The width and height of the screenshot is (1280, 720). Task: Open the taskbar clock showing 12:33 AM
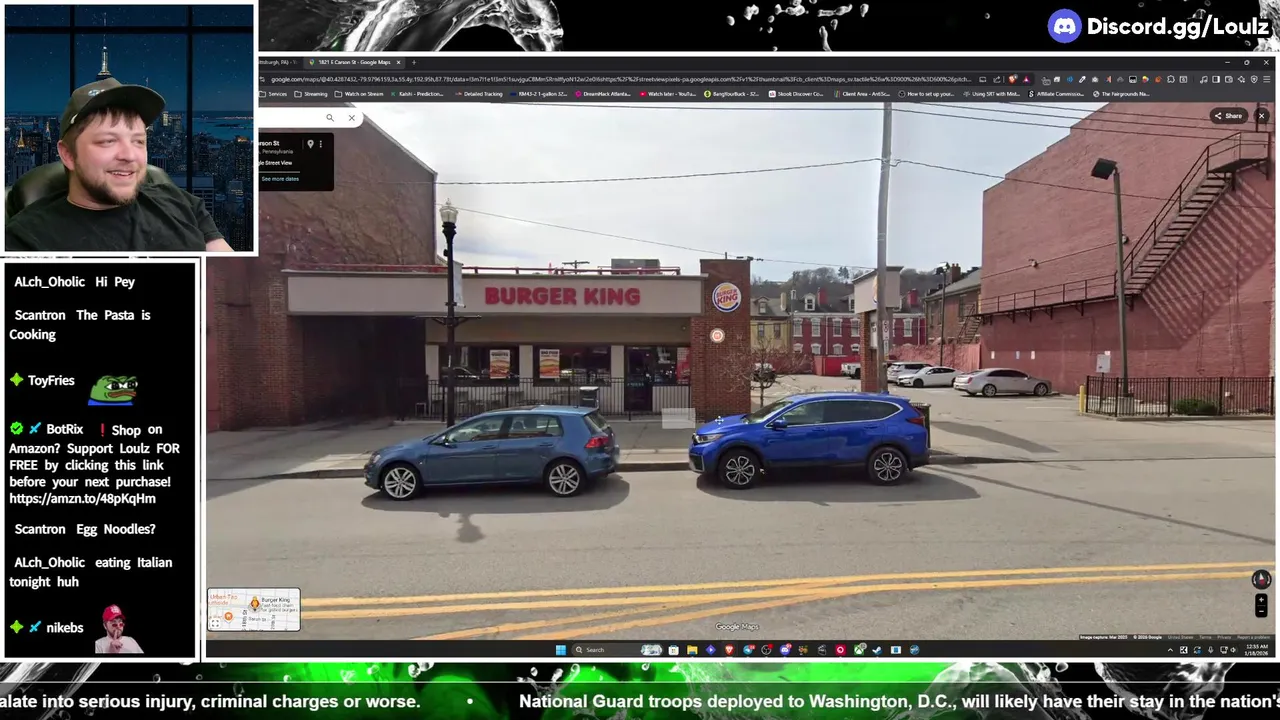1257,650
